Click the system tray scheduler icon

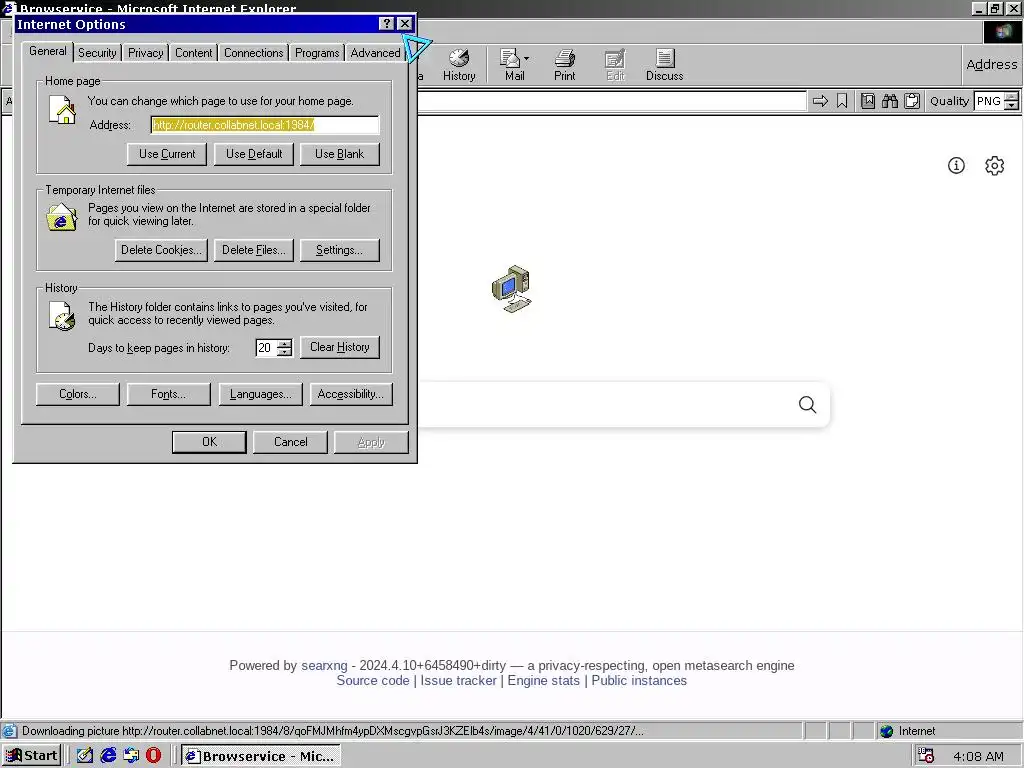(925, 756)
